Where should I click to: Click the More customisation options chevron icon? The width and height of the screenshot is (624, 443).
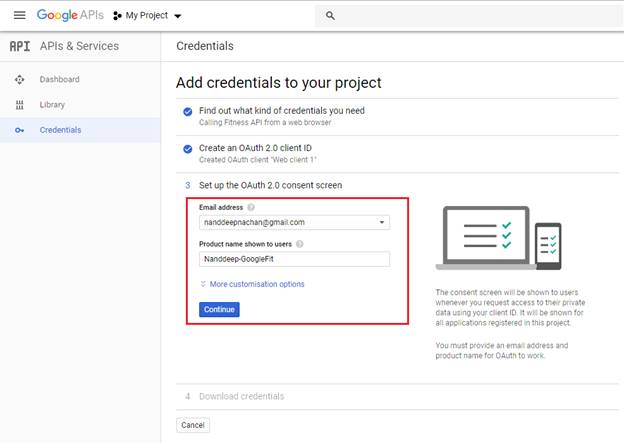tap(203, 284)
